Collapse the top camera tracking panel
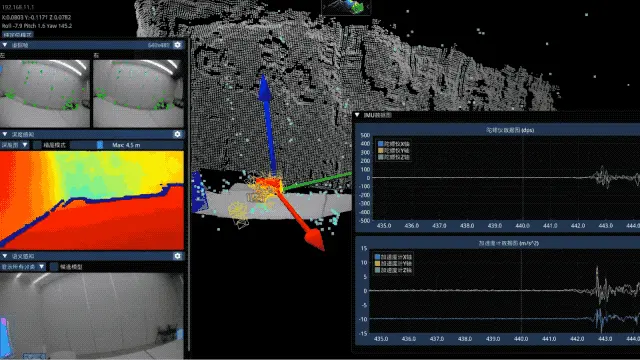640x360 pixels. [x=5, y=45]
